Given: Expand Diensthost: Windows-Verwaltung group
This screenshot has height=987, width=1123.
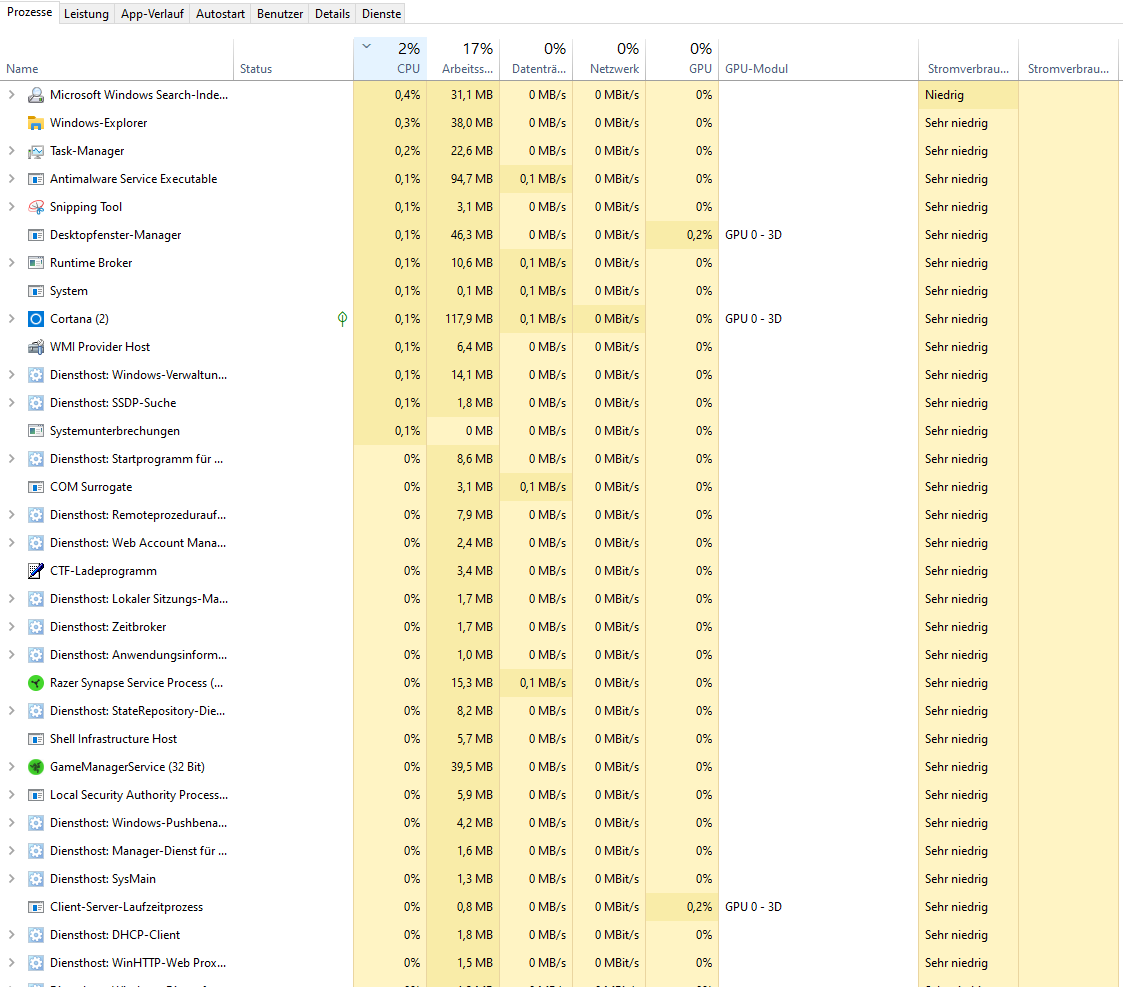Looking at the screenshot, I should pyautogui.click(x=11, y=375).
